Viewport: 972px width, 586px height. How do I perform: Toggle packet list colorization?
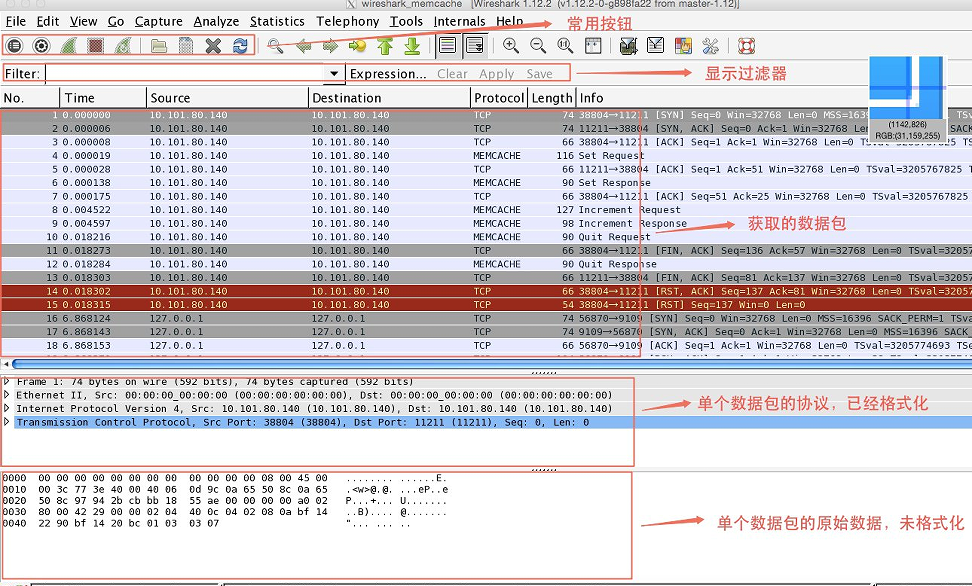[x=448, y=46]
